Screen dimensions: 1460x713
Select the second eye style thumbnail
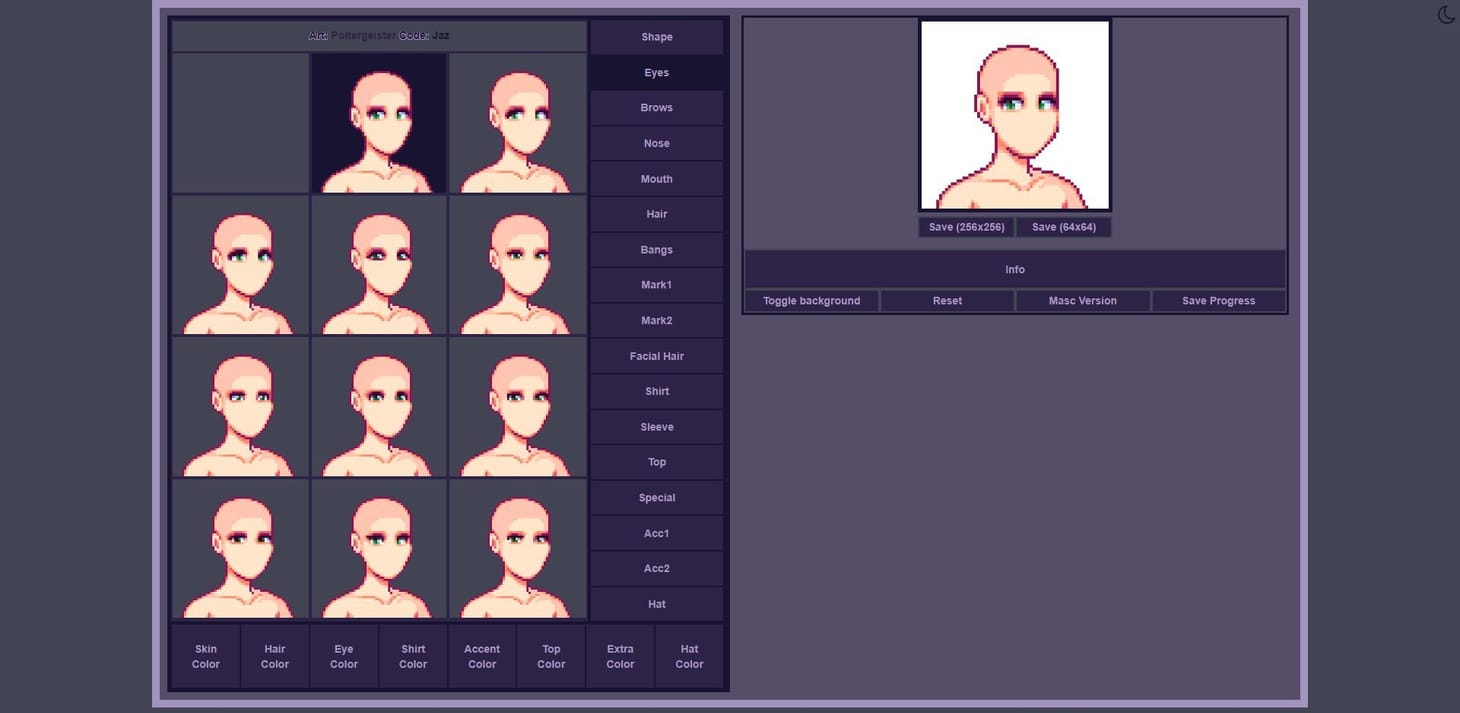(378, 122)
